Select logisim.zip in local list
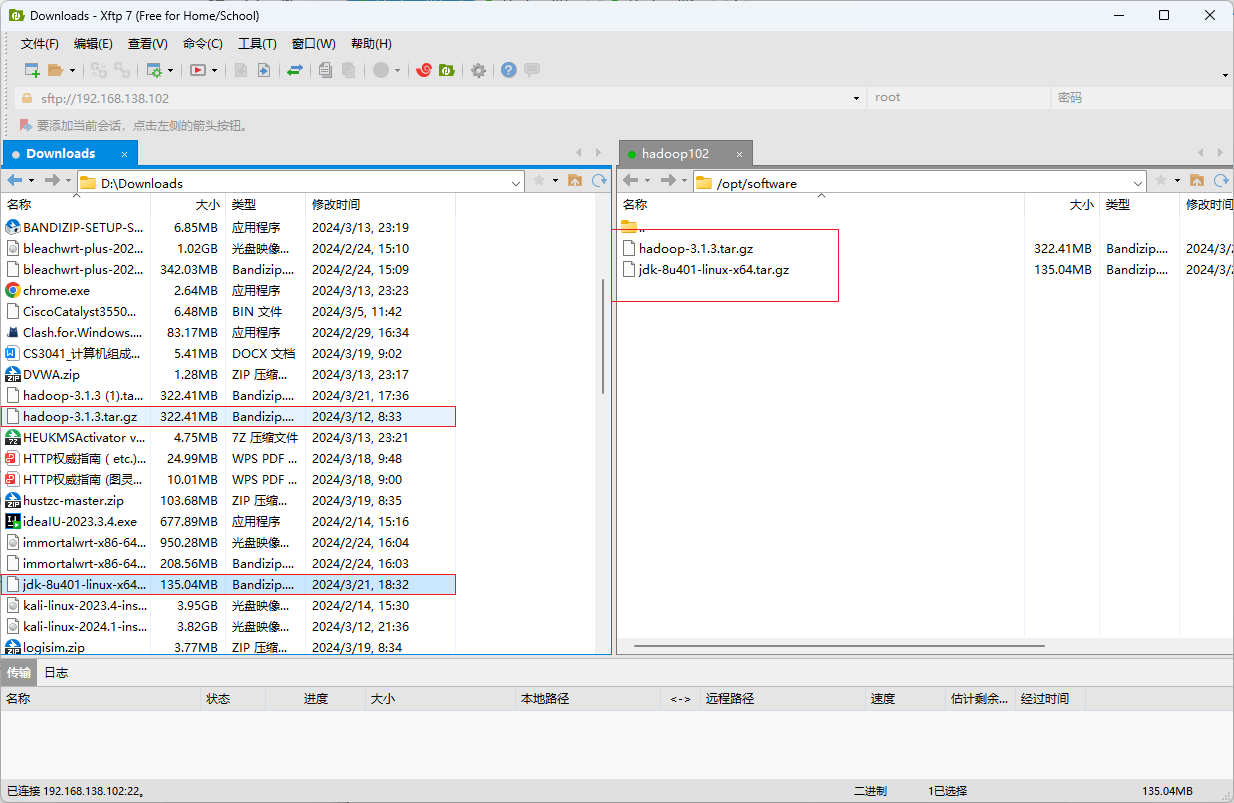 pyautogui.click(x=229, y=647)
